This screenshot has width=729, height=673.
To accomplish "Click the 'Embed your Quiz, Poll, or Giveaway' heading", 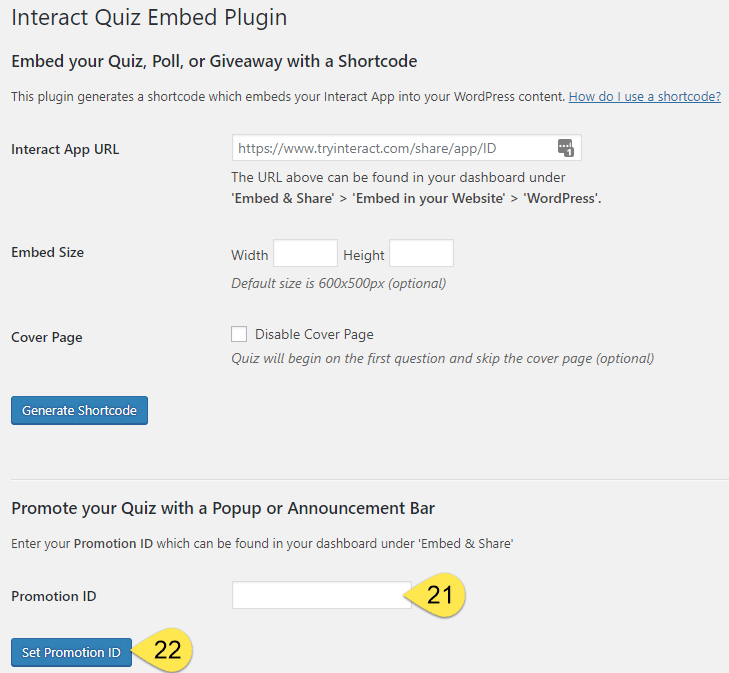I will 214,61.
